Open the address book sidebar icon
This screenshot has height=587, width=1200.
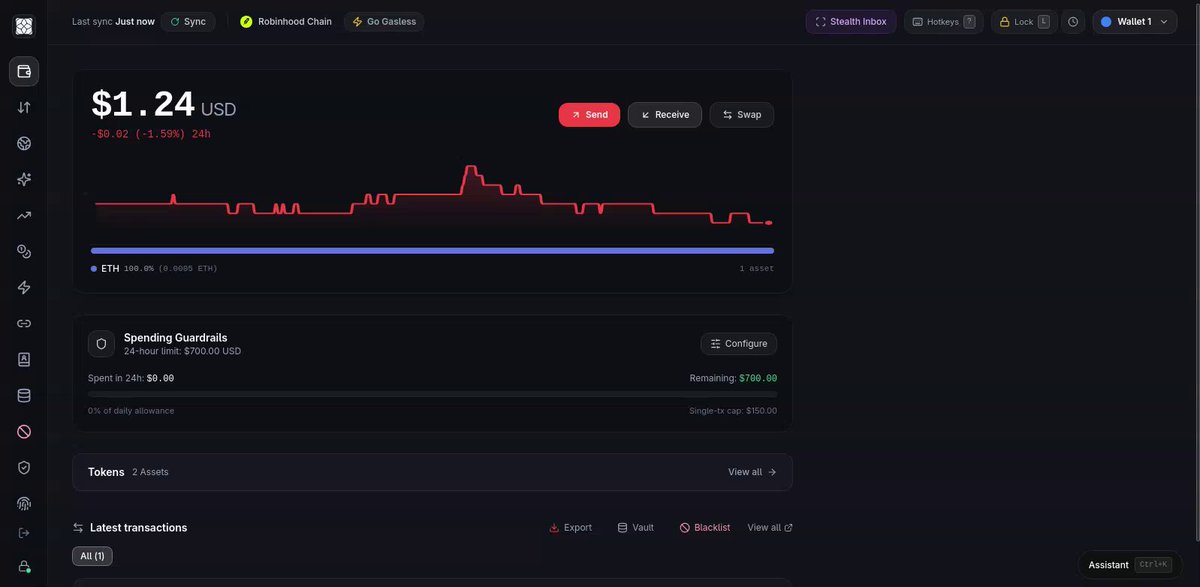(x=24, y=360)
